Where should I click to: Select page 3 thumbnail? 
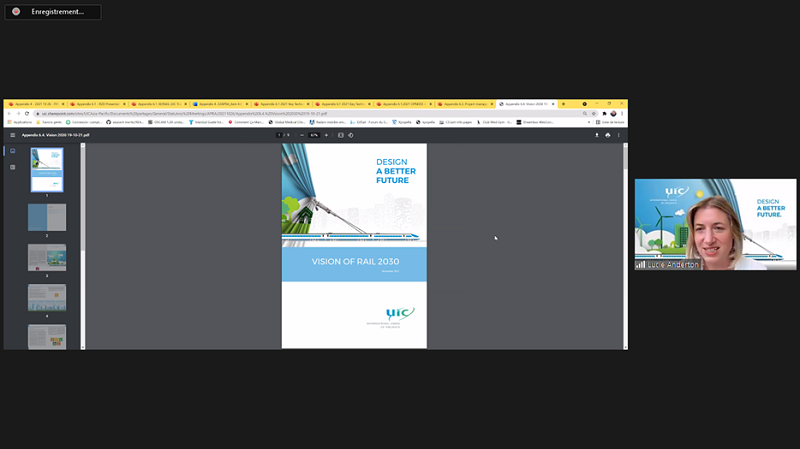(47, 257)
